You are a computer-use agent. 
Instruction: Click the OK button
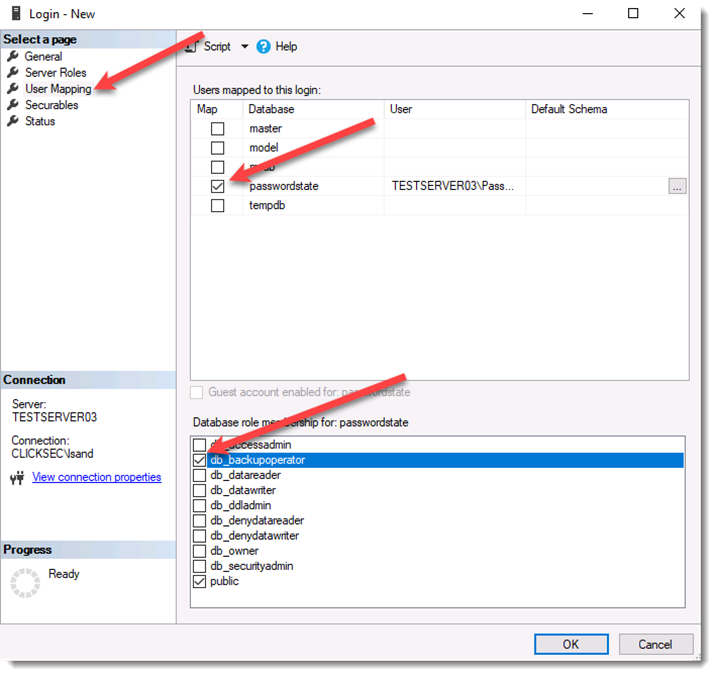[x=571, y=644]
